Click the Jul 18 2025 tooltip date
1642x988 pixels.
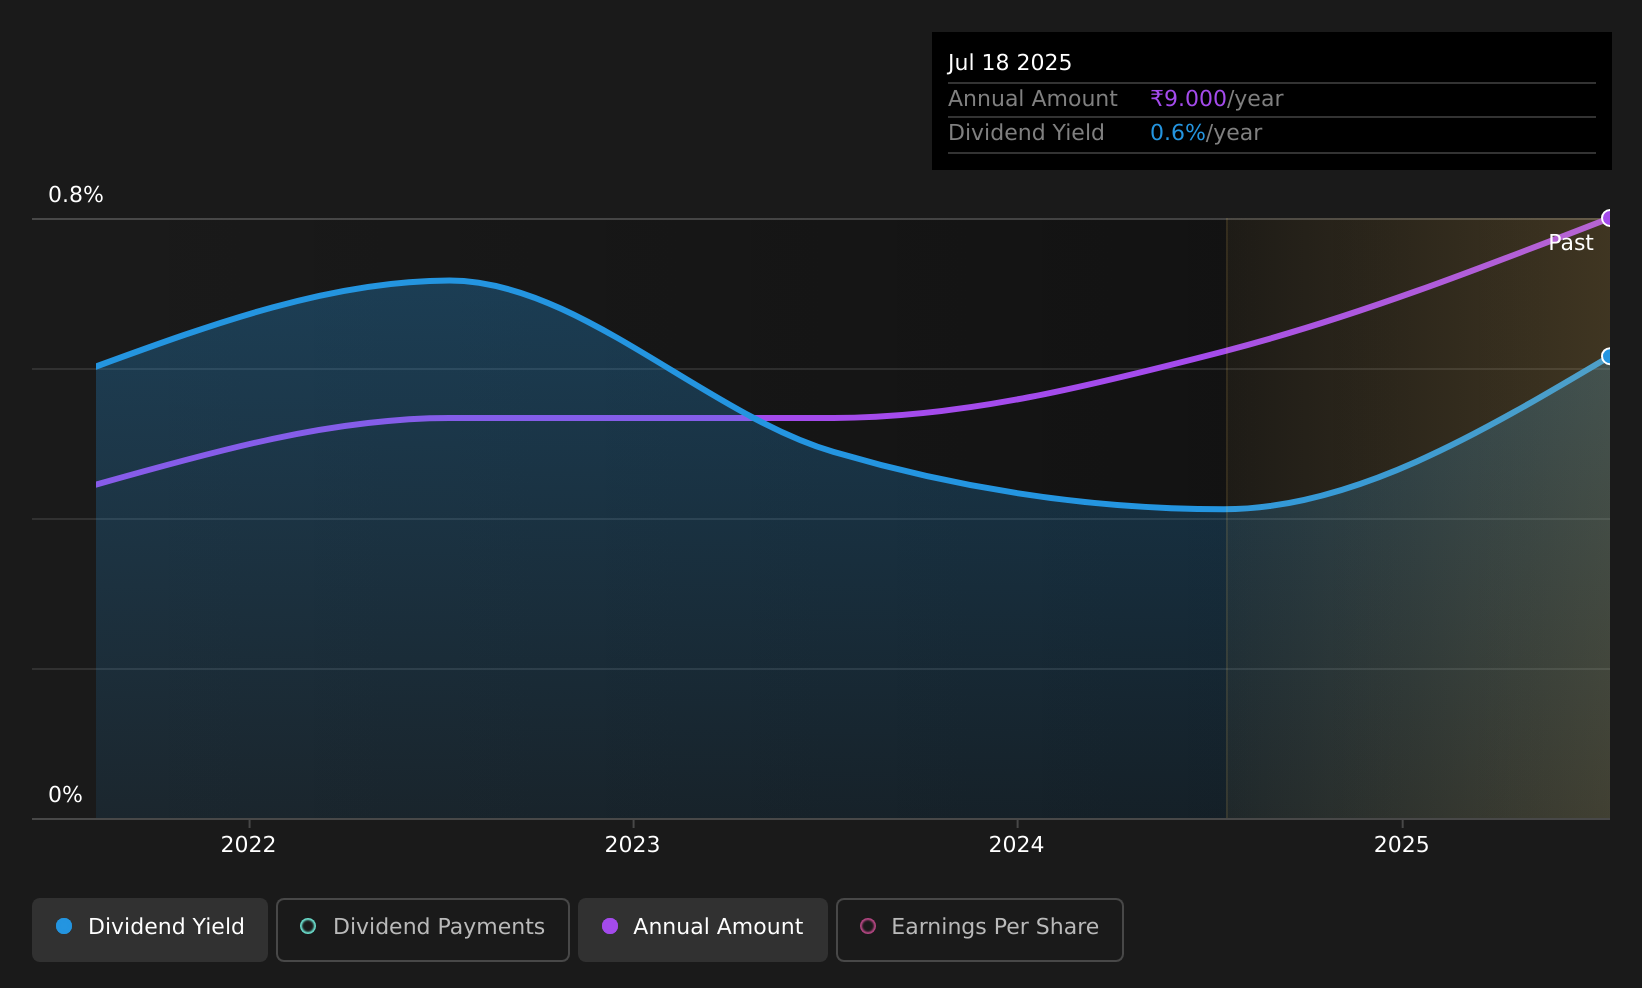point(1009,63)
